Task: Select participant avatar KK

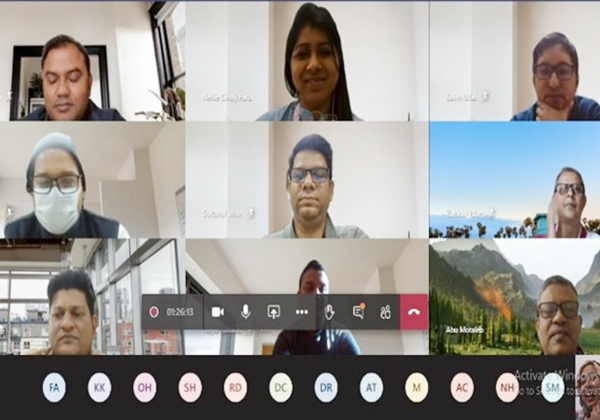Action: tap(100, 388)
